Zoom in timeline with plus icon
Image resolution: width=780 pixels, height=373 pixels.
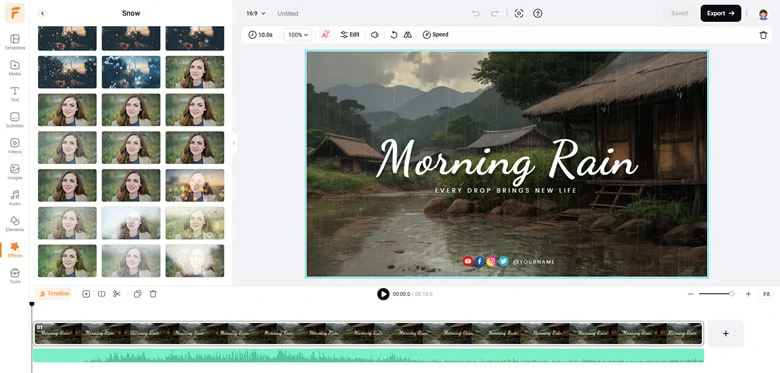pos(748,294)
